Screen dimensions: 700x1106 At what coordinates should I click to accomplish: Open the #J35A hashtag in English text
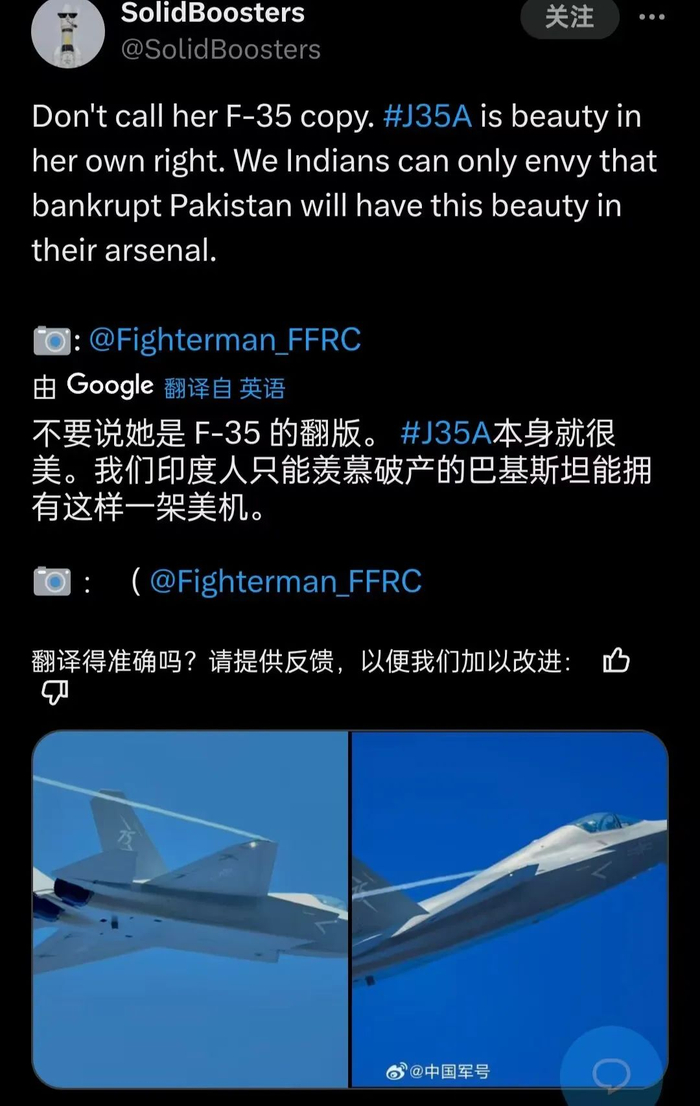click(x=428, y=116)
